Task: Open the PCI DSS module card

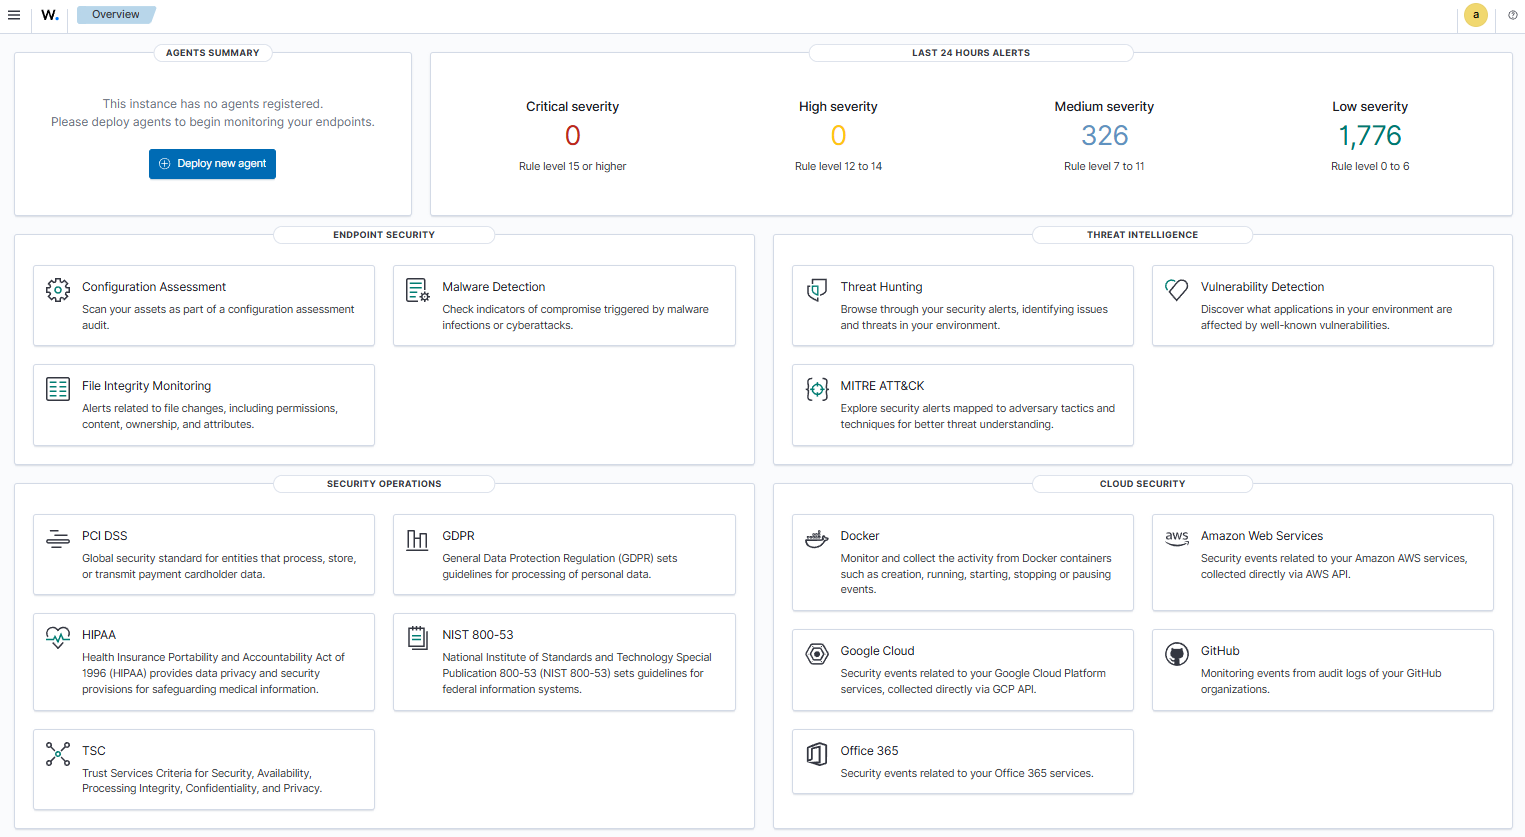Action: click(x=204, y=554)
